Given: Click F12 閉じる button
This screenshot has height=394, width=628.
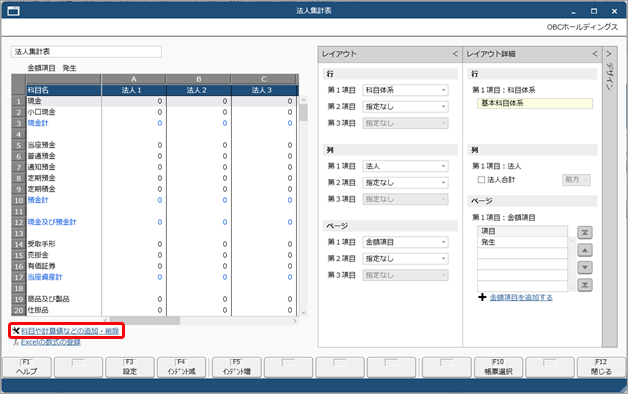Looking at the screenshot, I should pyautogui.click(x=601, y=367).
